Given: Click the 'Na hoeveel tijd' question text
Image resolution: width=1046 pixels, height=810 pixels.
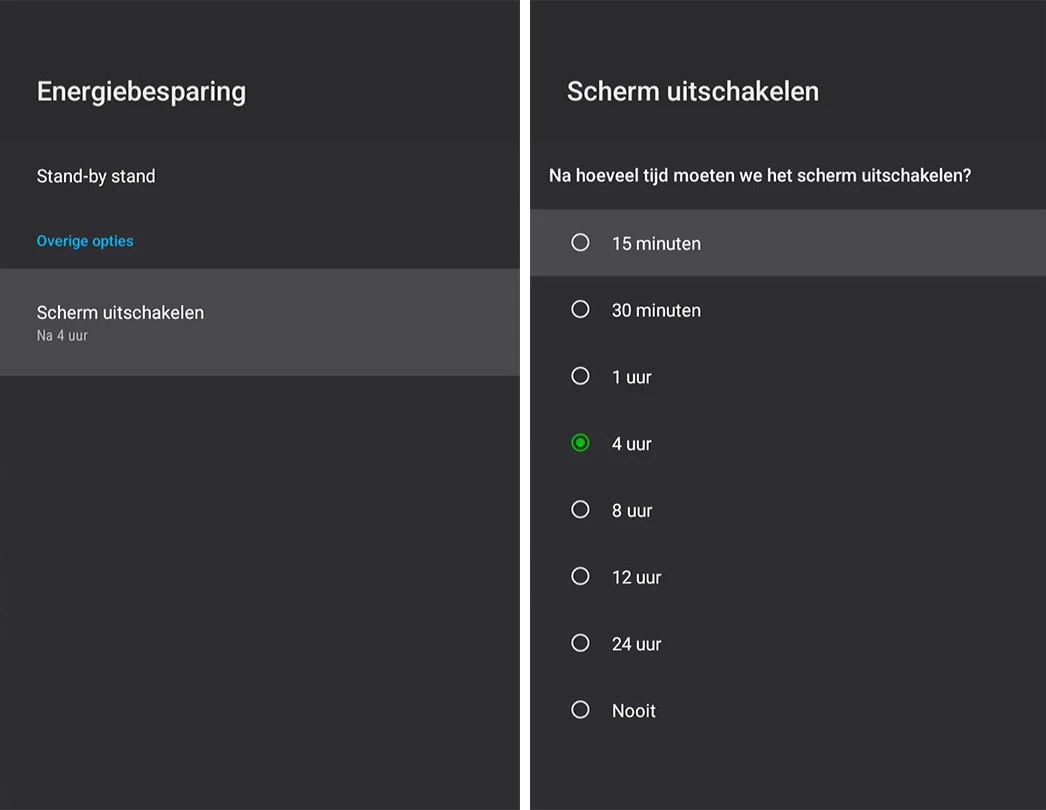Looking at the screenshot, I should 760,176.
